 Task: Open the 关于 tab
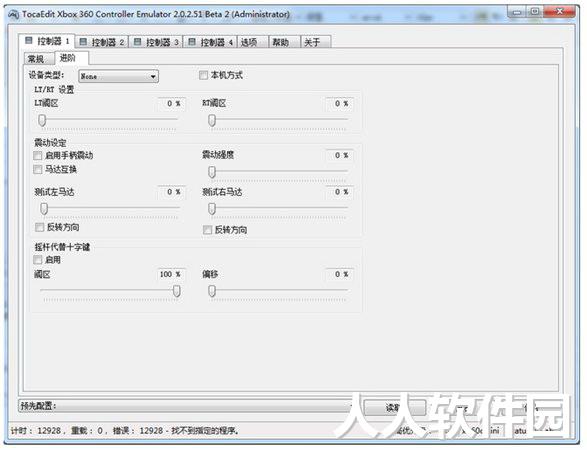(x=316, y=42)
